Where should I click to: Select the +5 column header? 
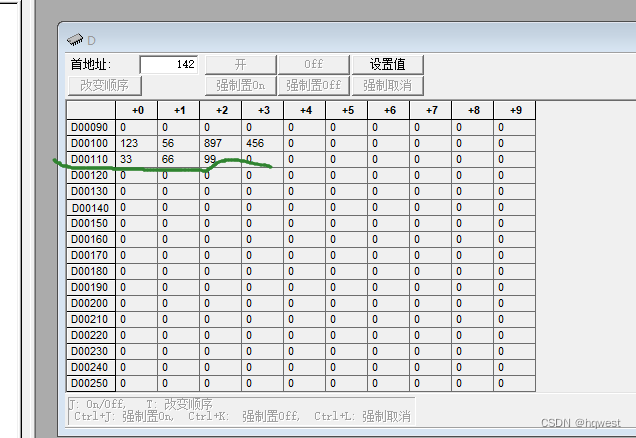point(347,110)
